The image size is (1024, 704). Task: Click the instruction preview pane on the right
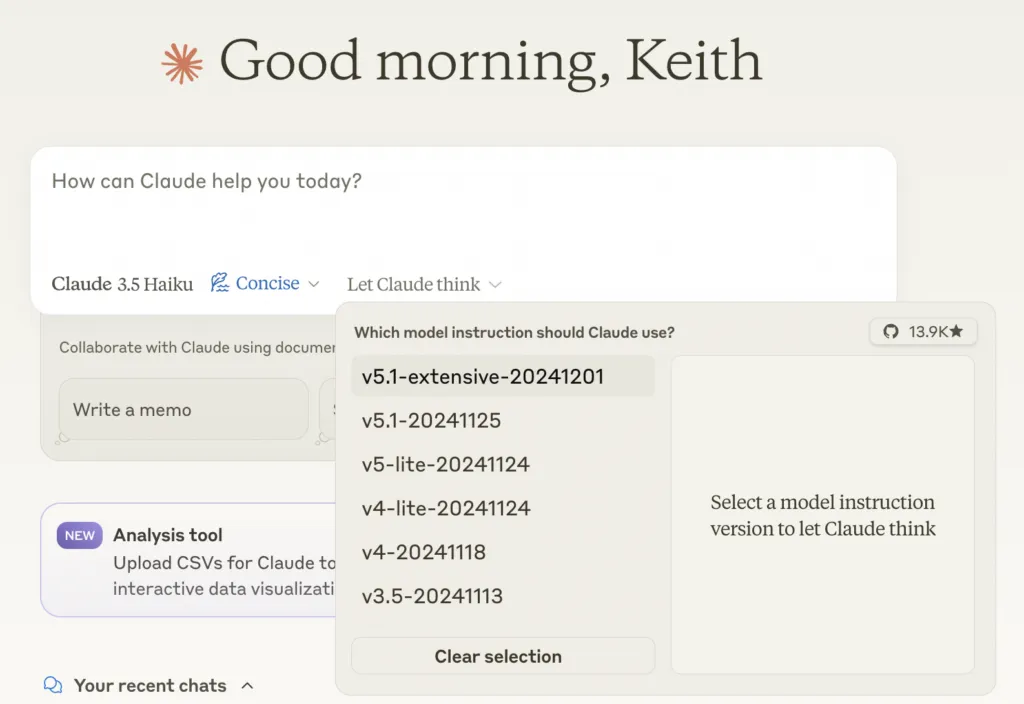click(x=822, y=515)
